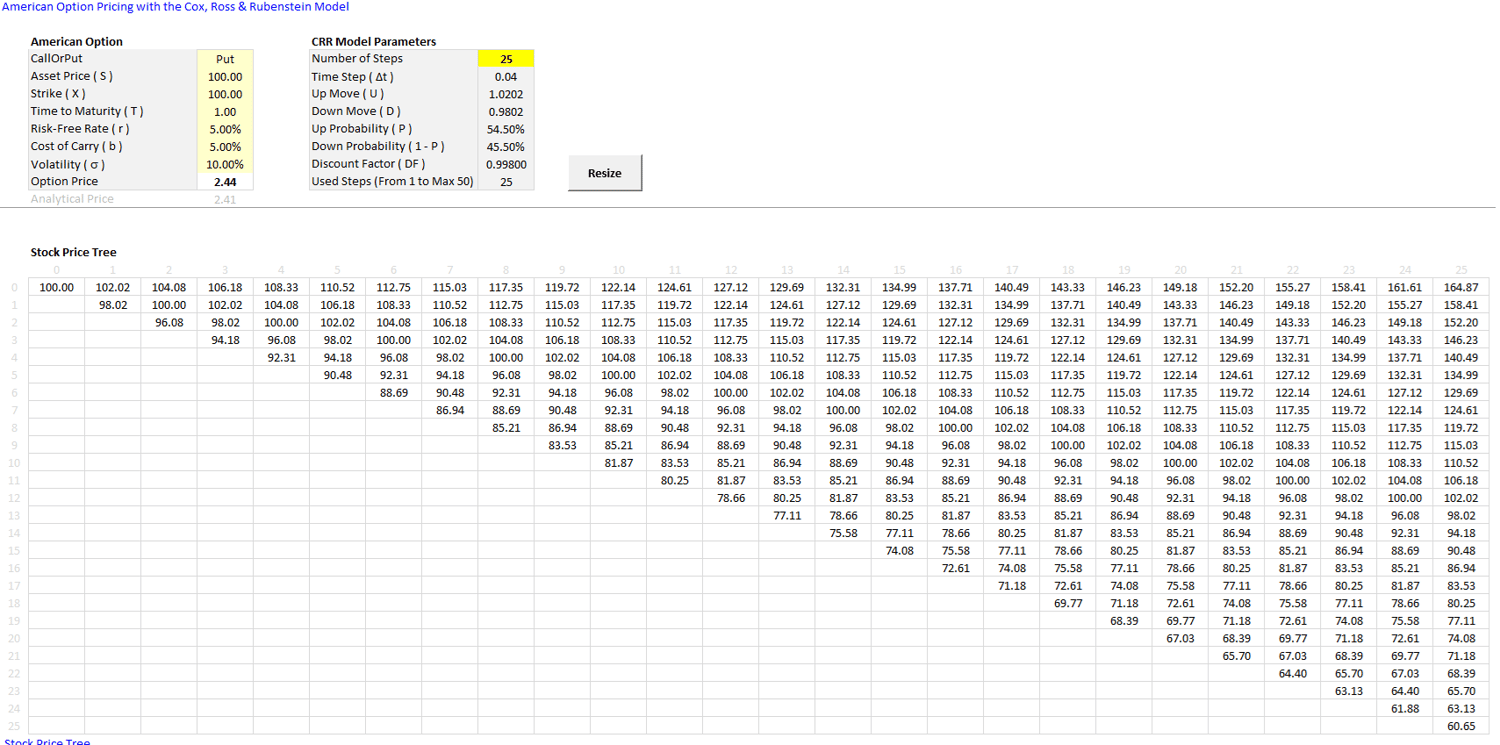Click the Option Price label

click(64, 182)
